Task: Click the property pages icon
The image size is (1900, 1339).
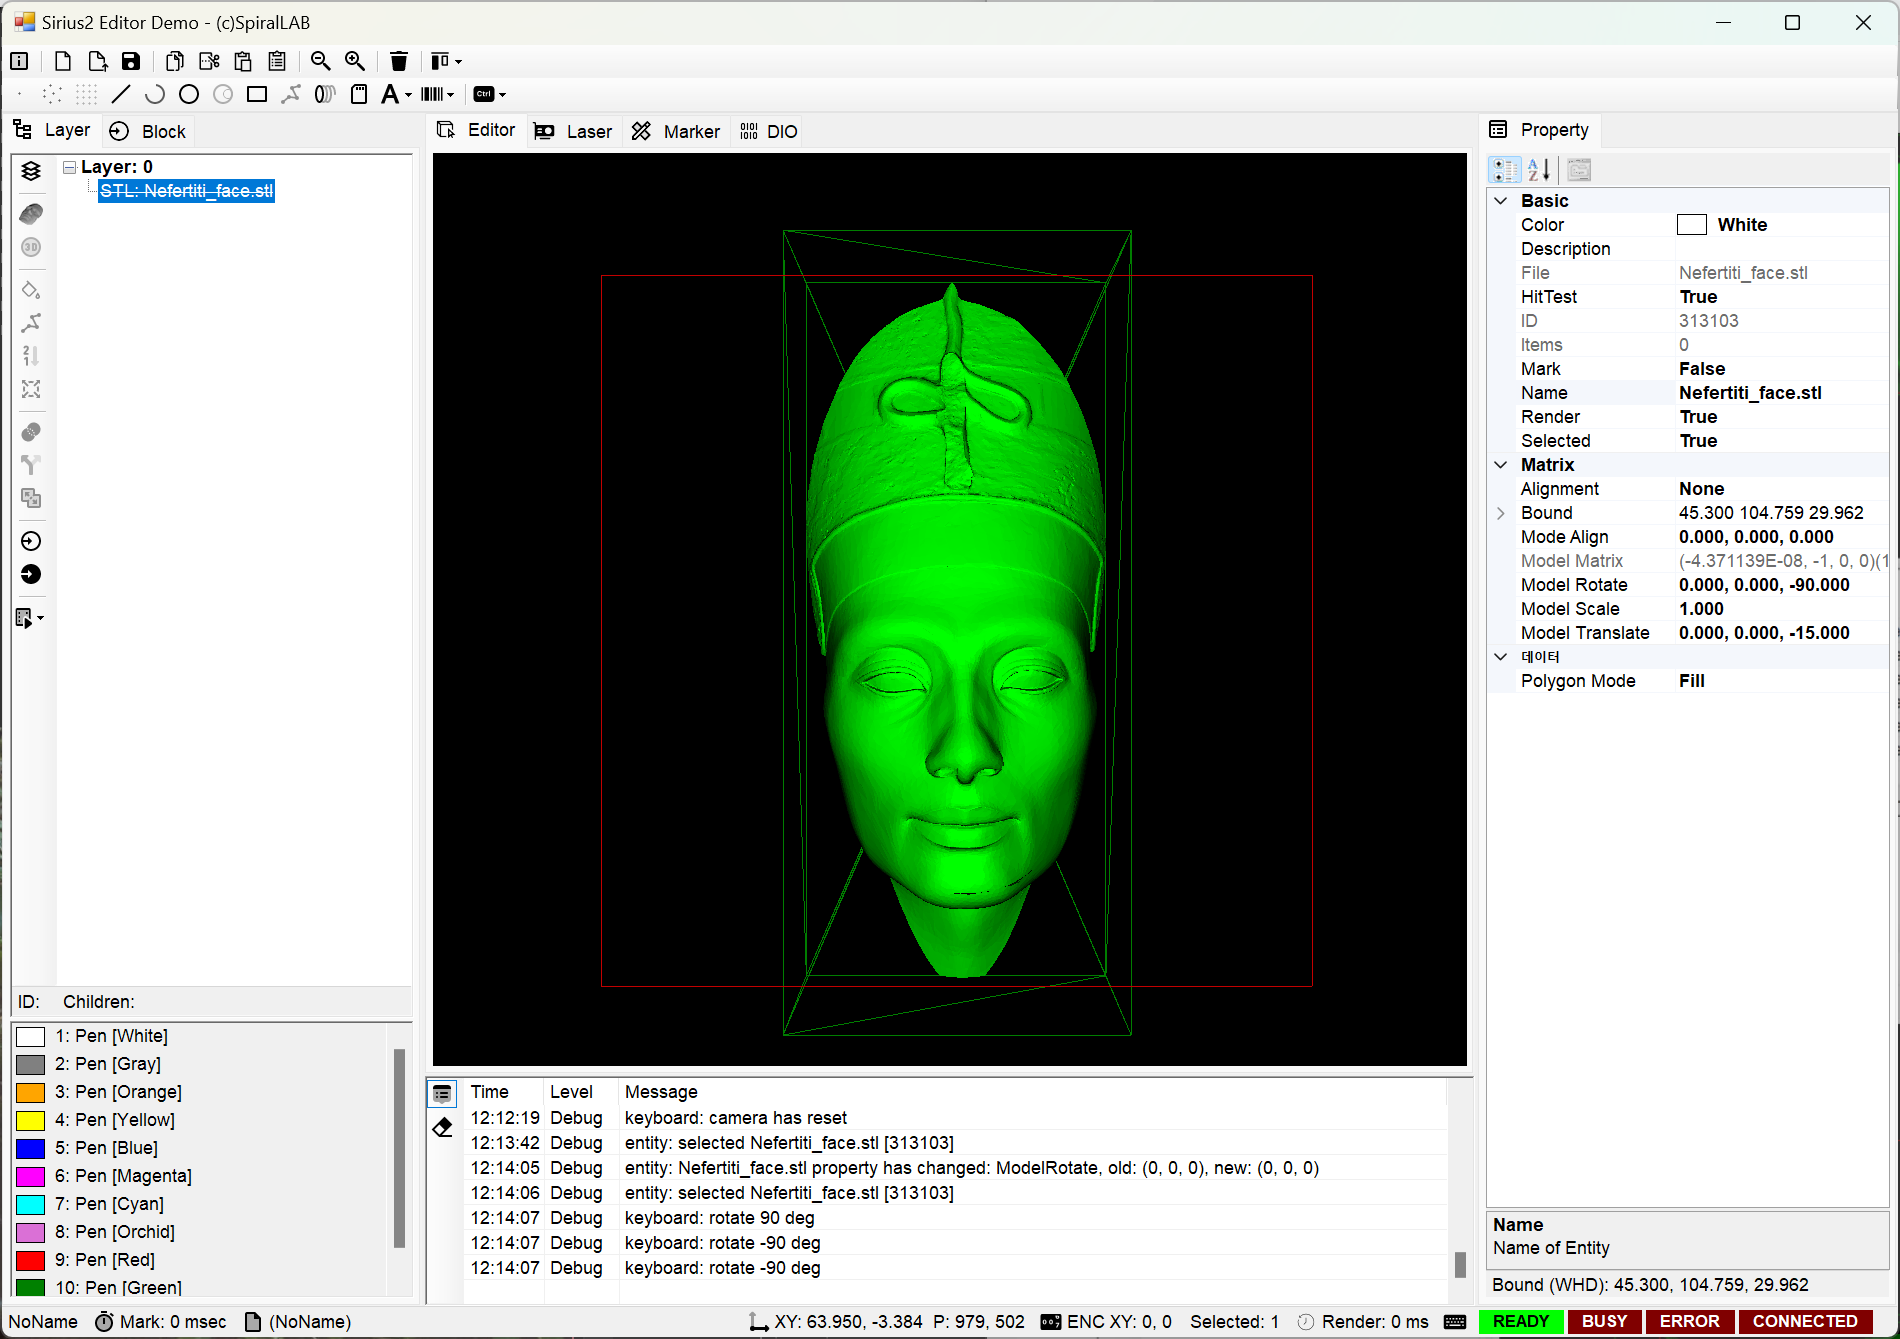Action: click(1579, 170)
